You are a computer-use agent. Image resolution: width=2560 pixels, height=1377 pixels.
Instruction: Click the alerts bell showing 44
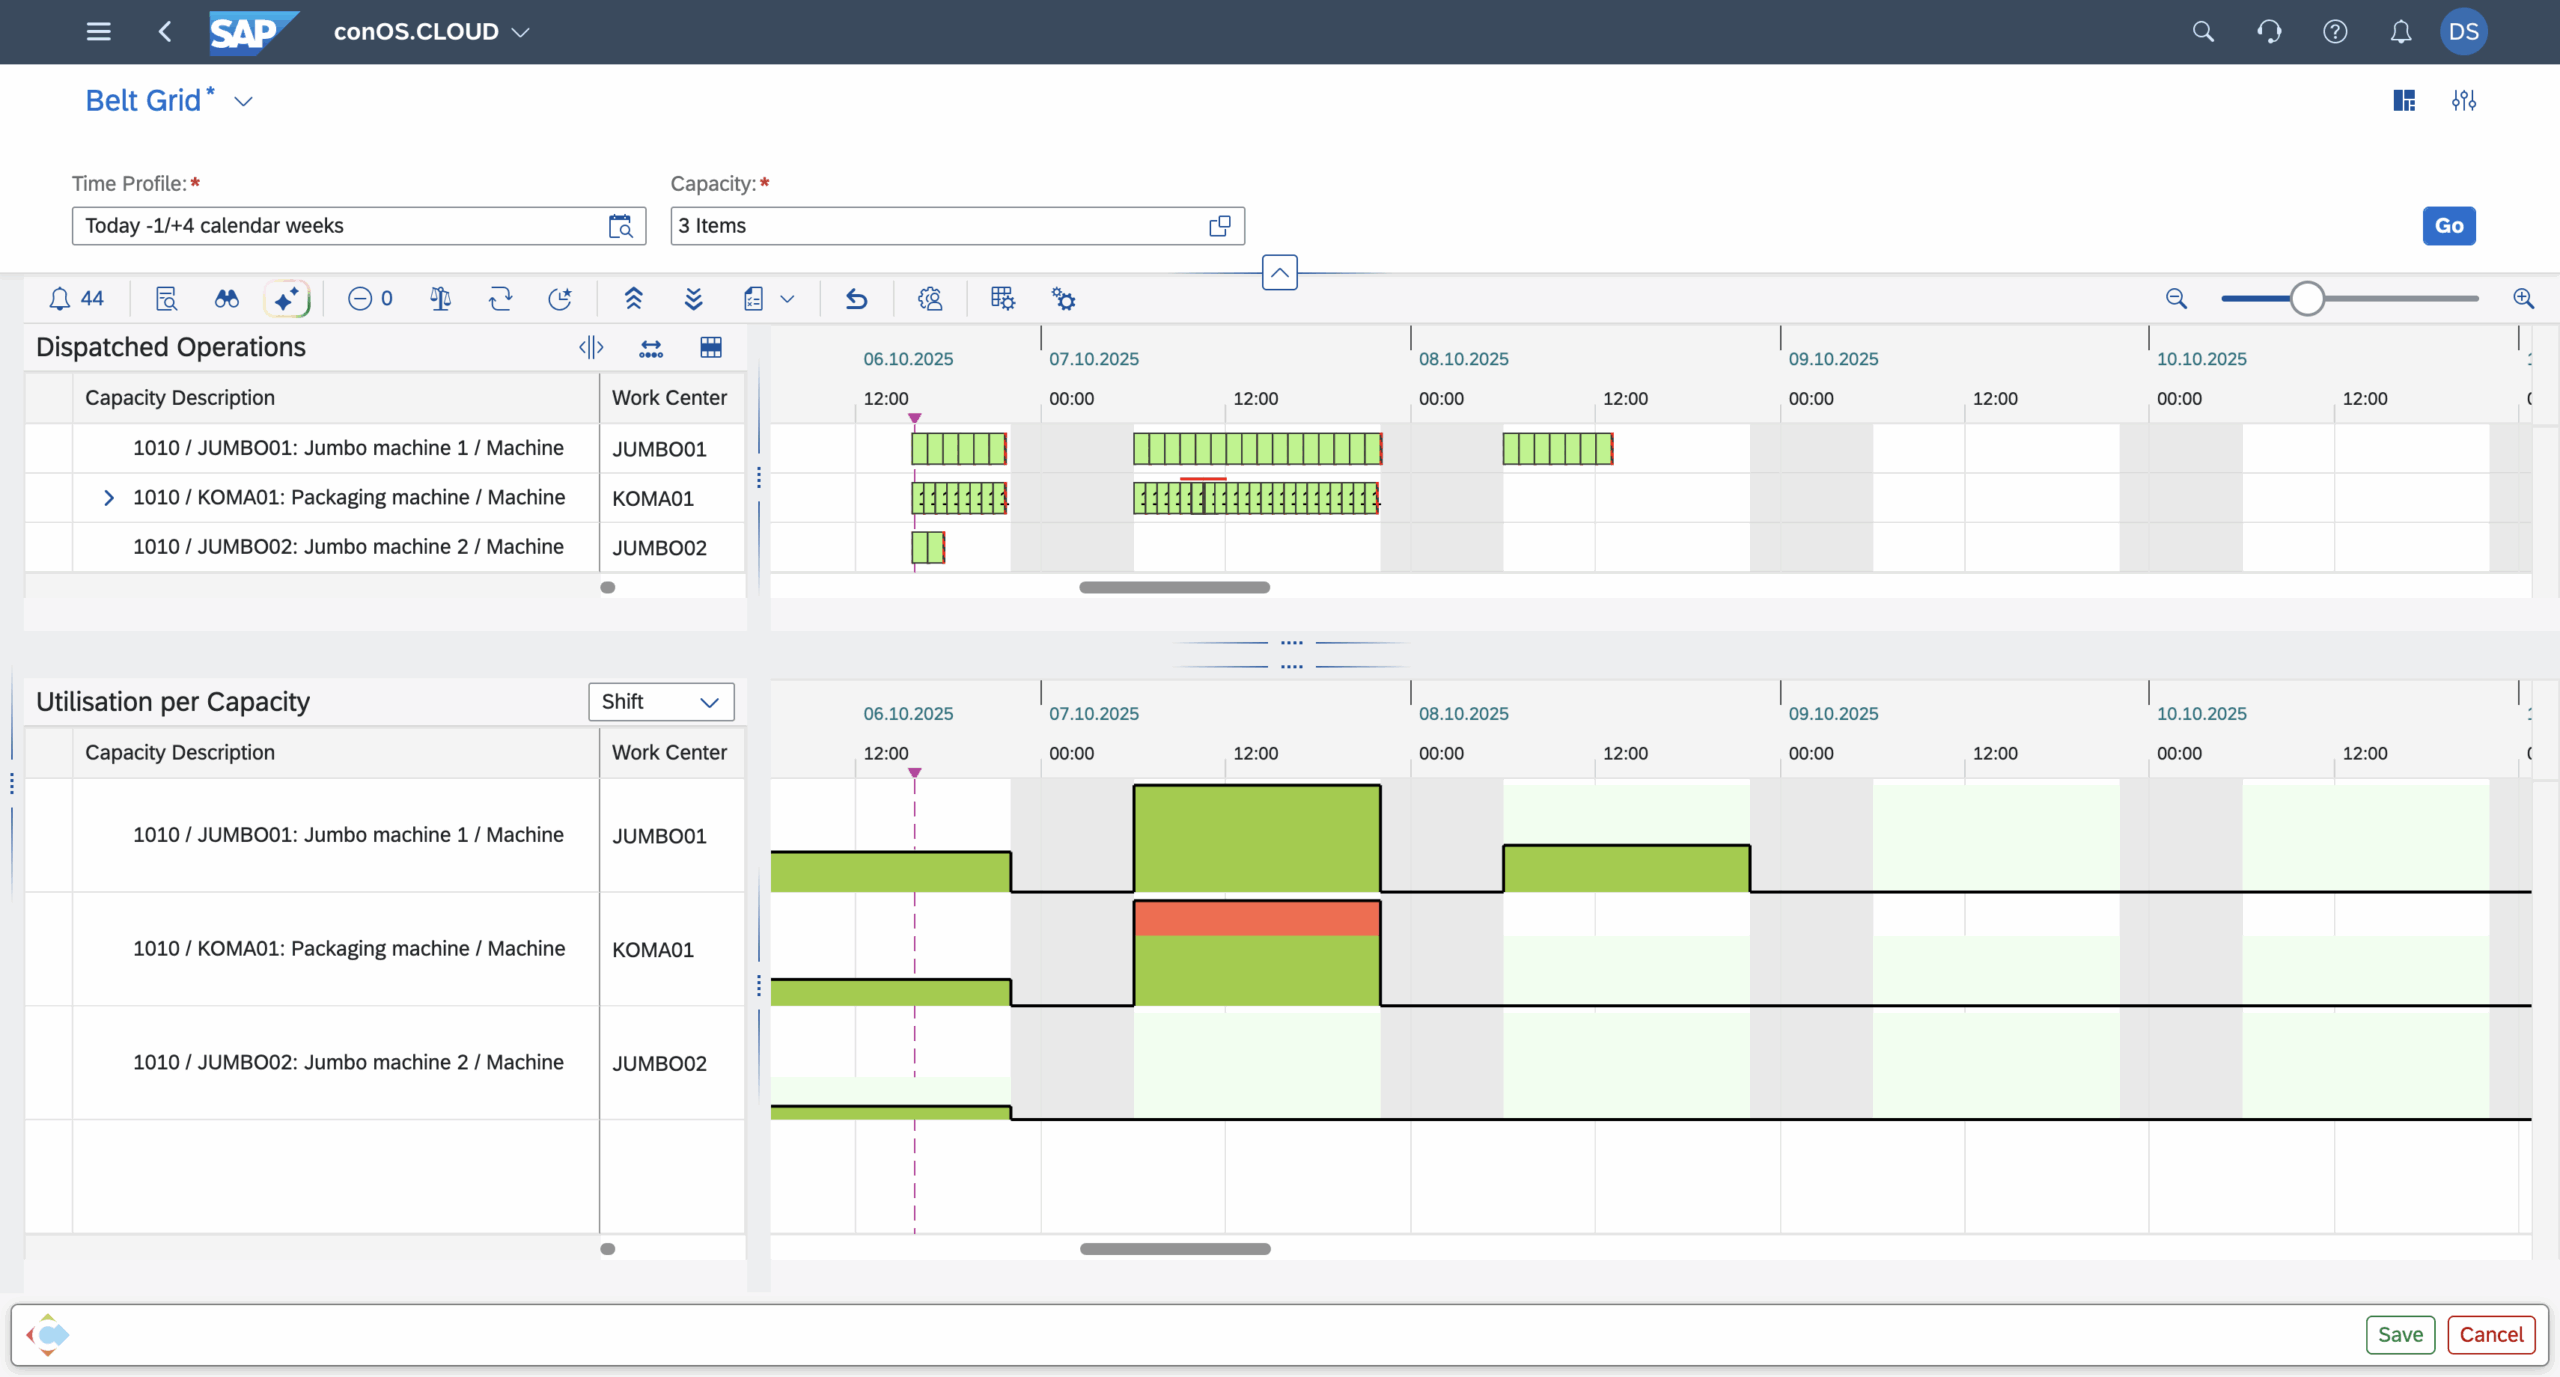click(76, 299)
